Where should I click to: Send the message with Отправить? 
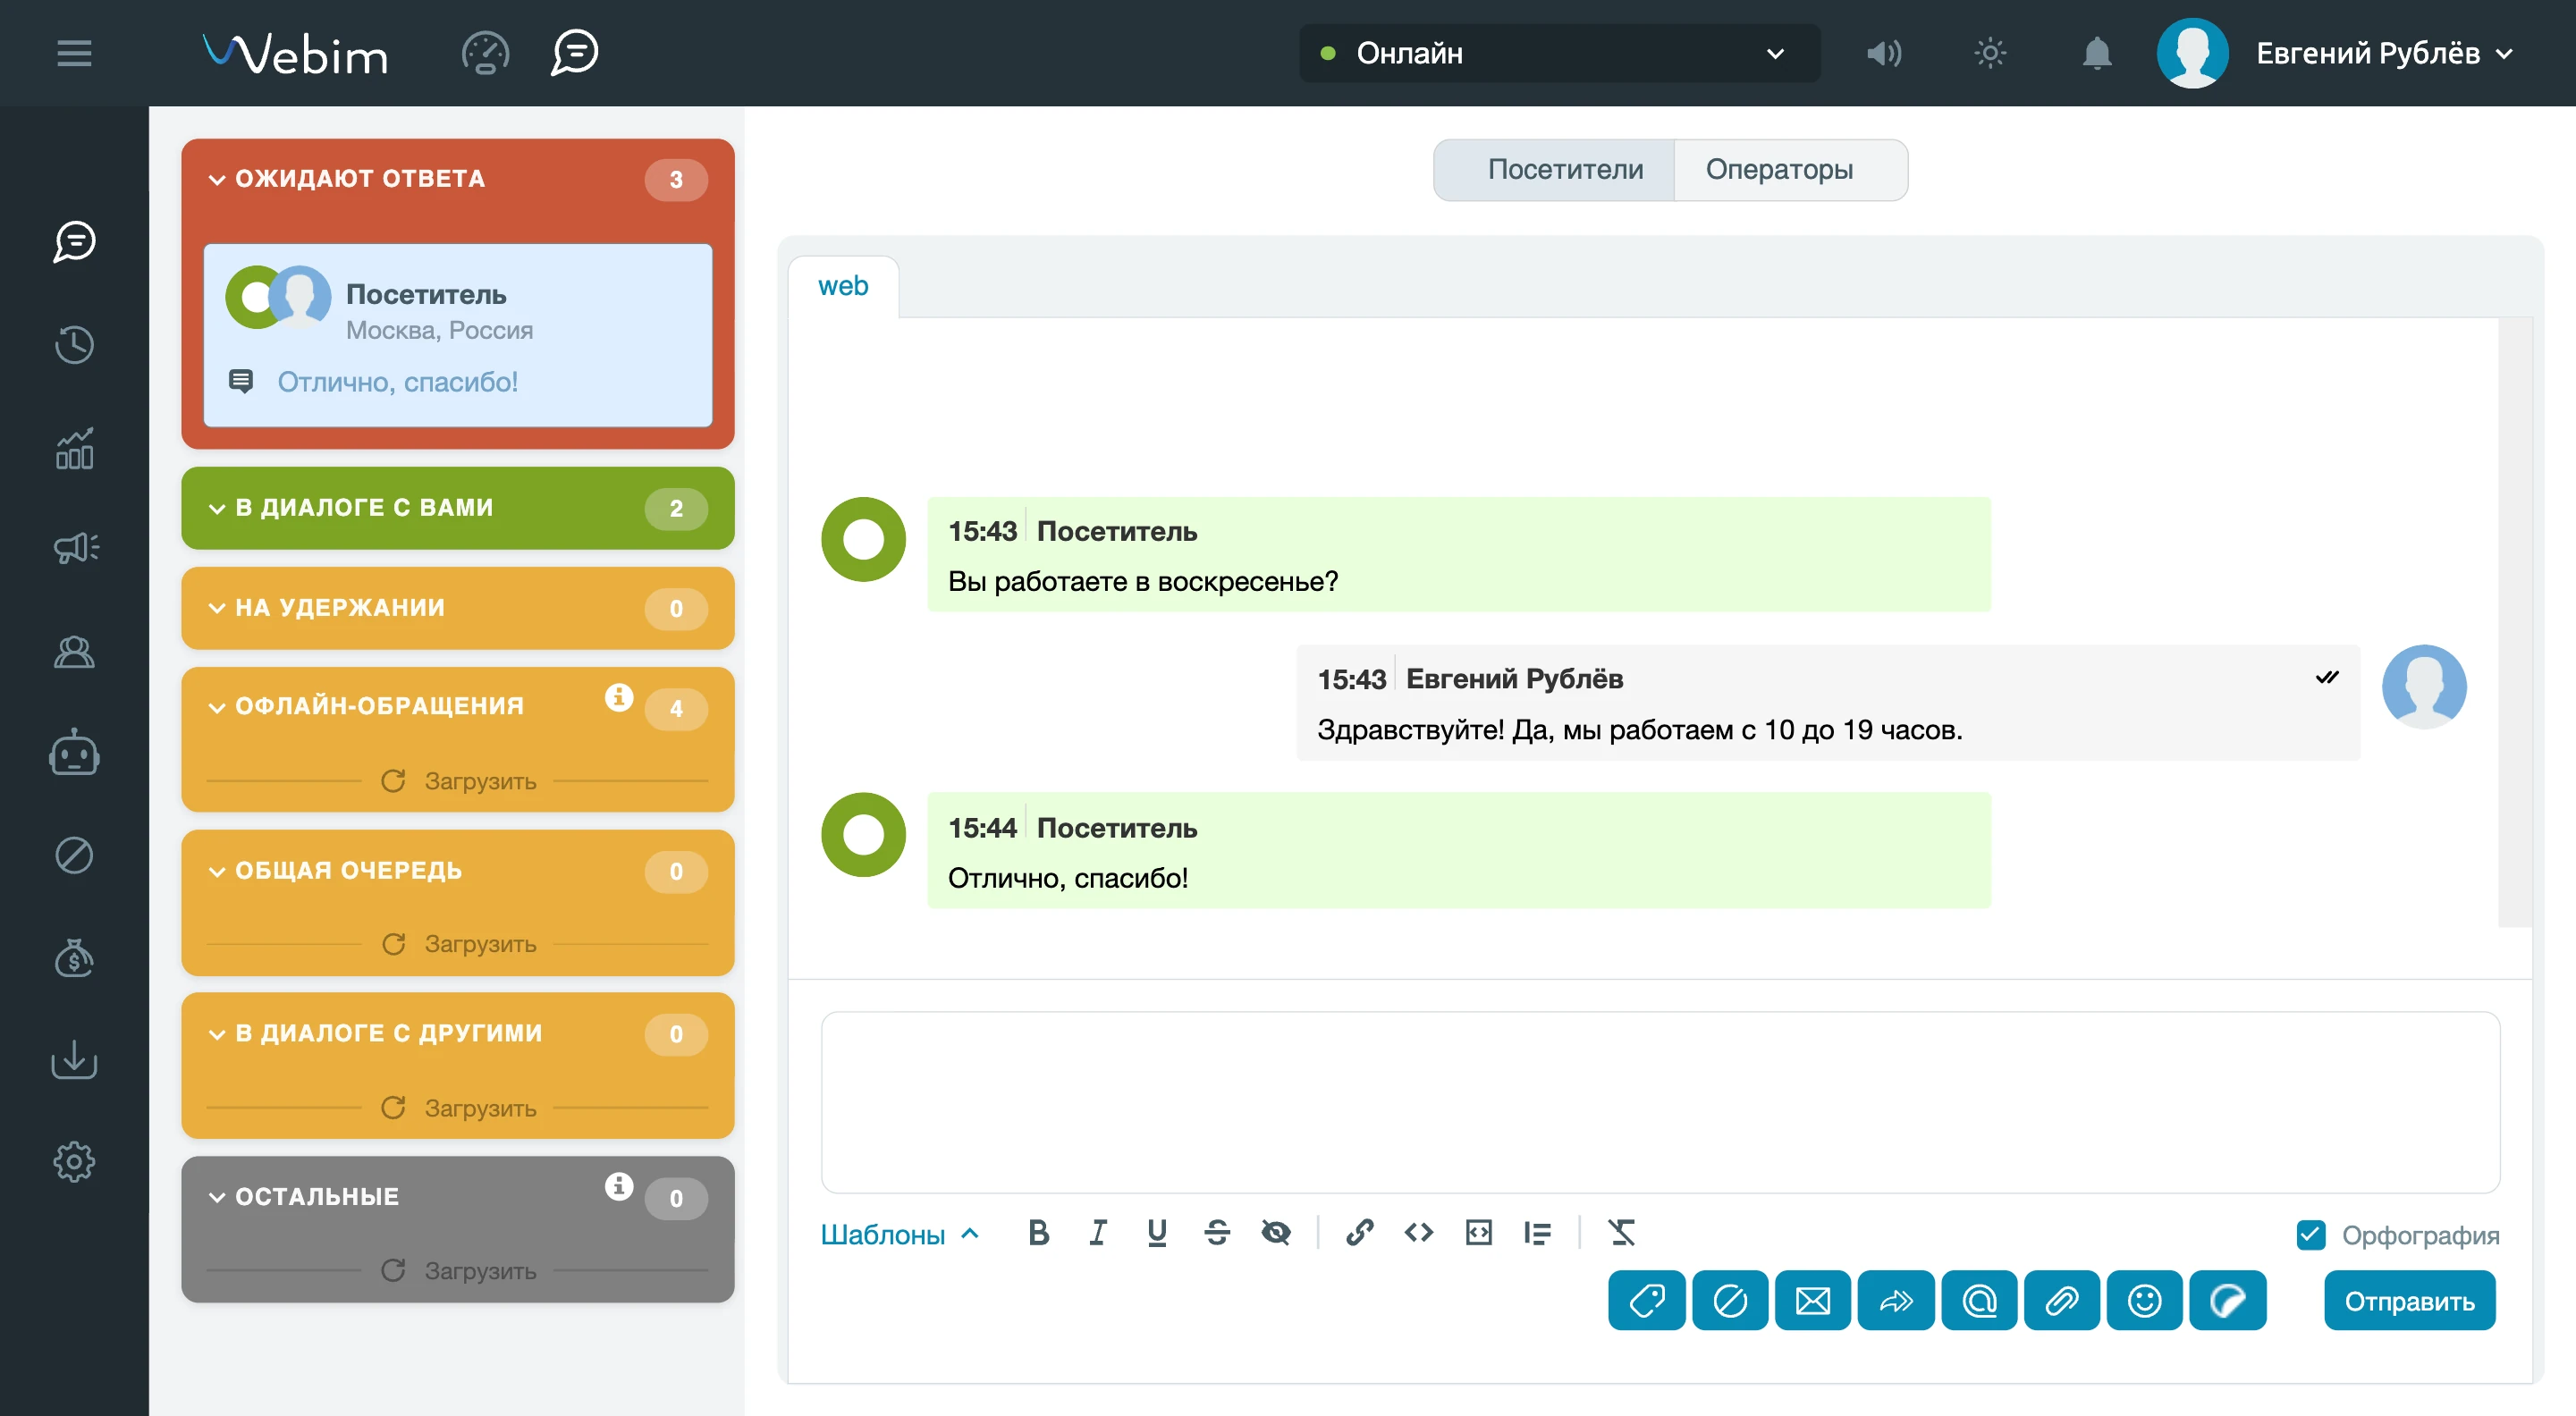tap(2409, 1301)
